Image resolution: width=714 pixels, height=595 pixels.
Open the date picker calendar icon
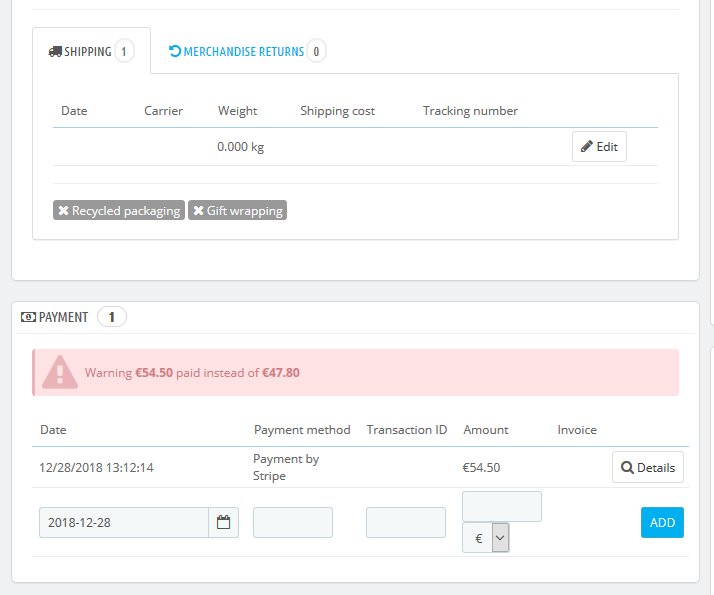click(x=224, y=523)
